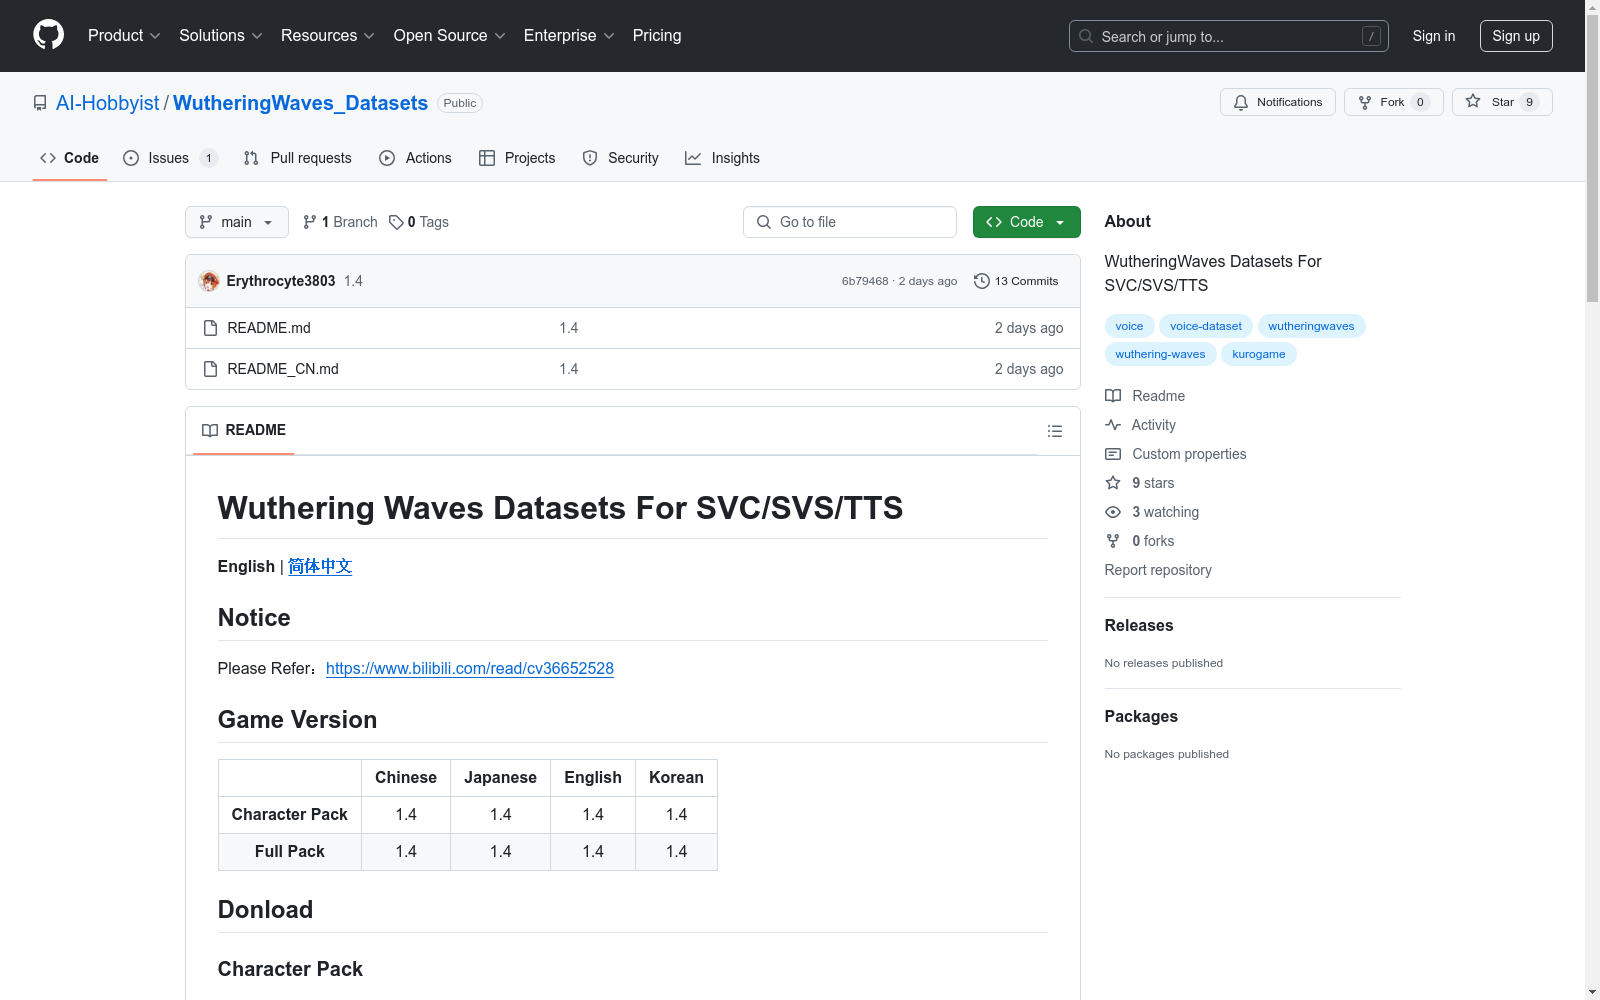Image resolution: width=1600 pixels, height=1000 pixels.
Task: Switch to the Pull requests tab
Action: [x=298, y=158]
